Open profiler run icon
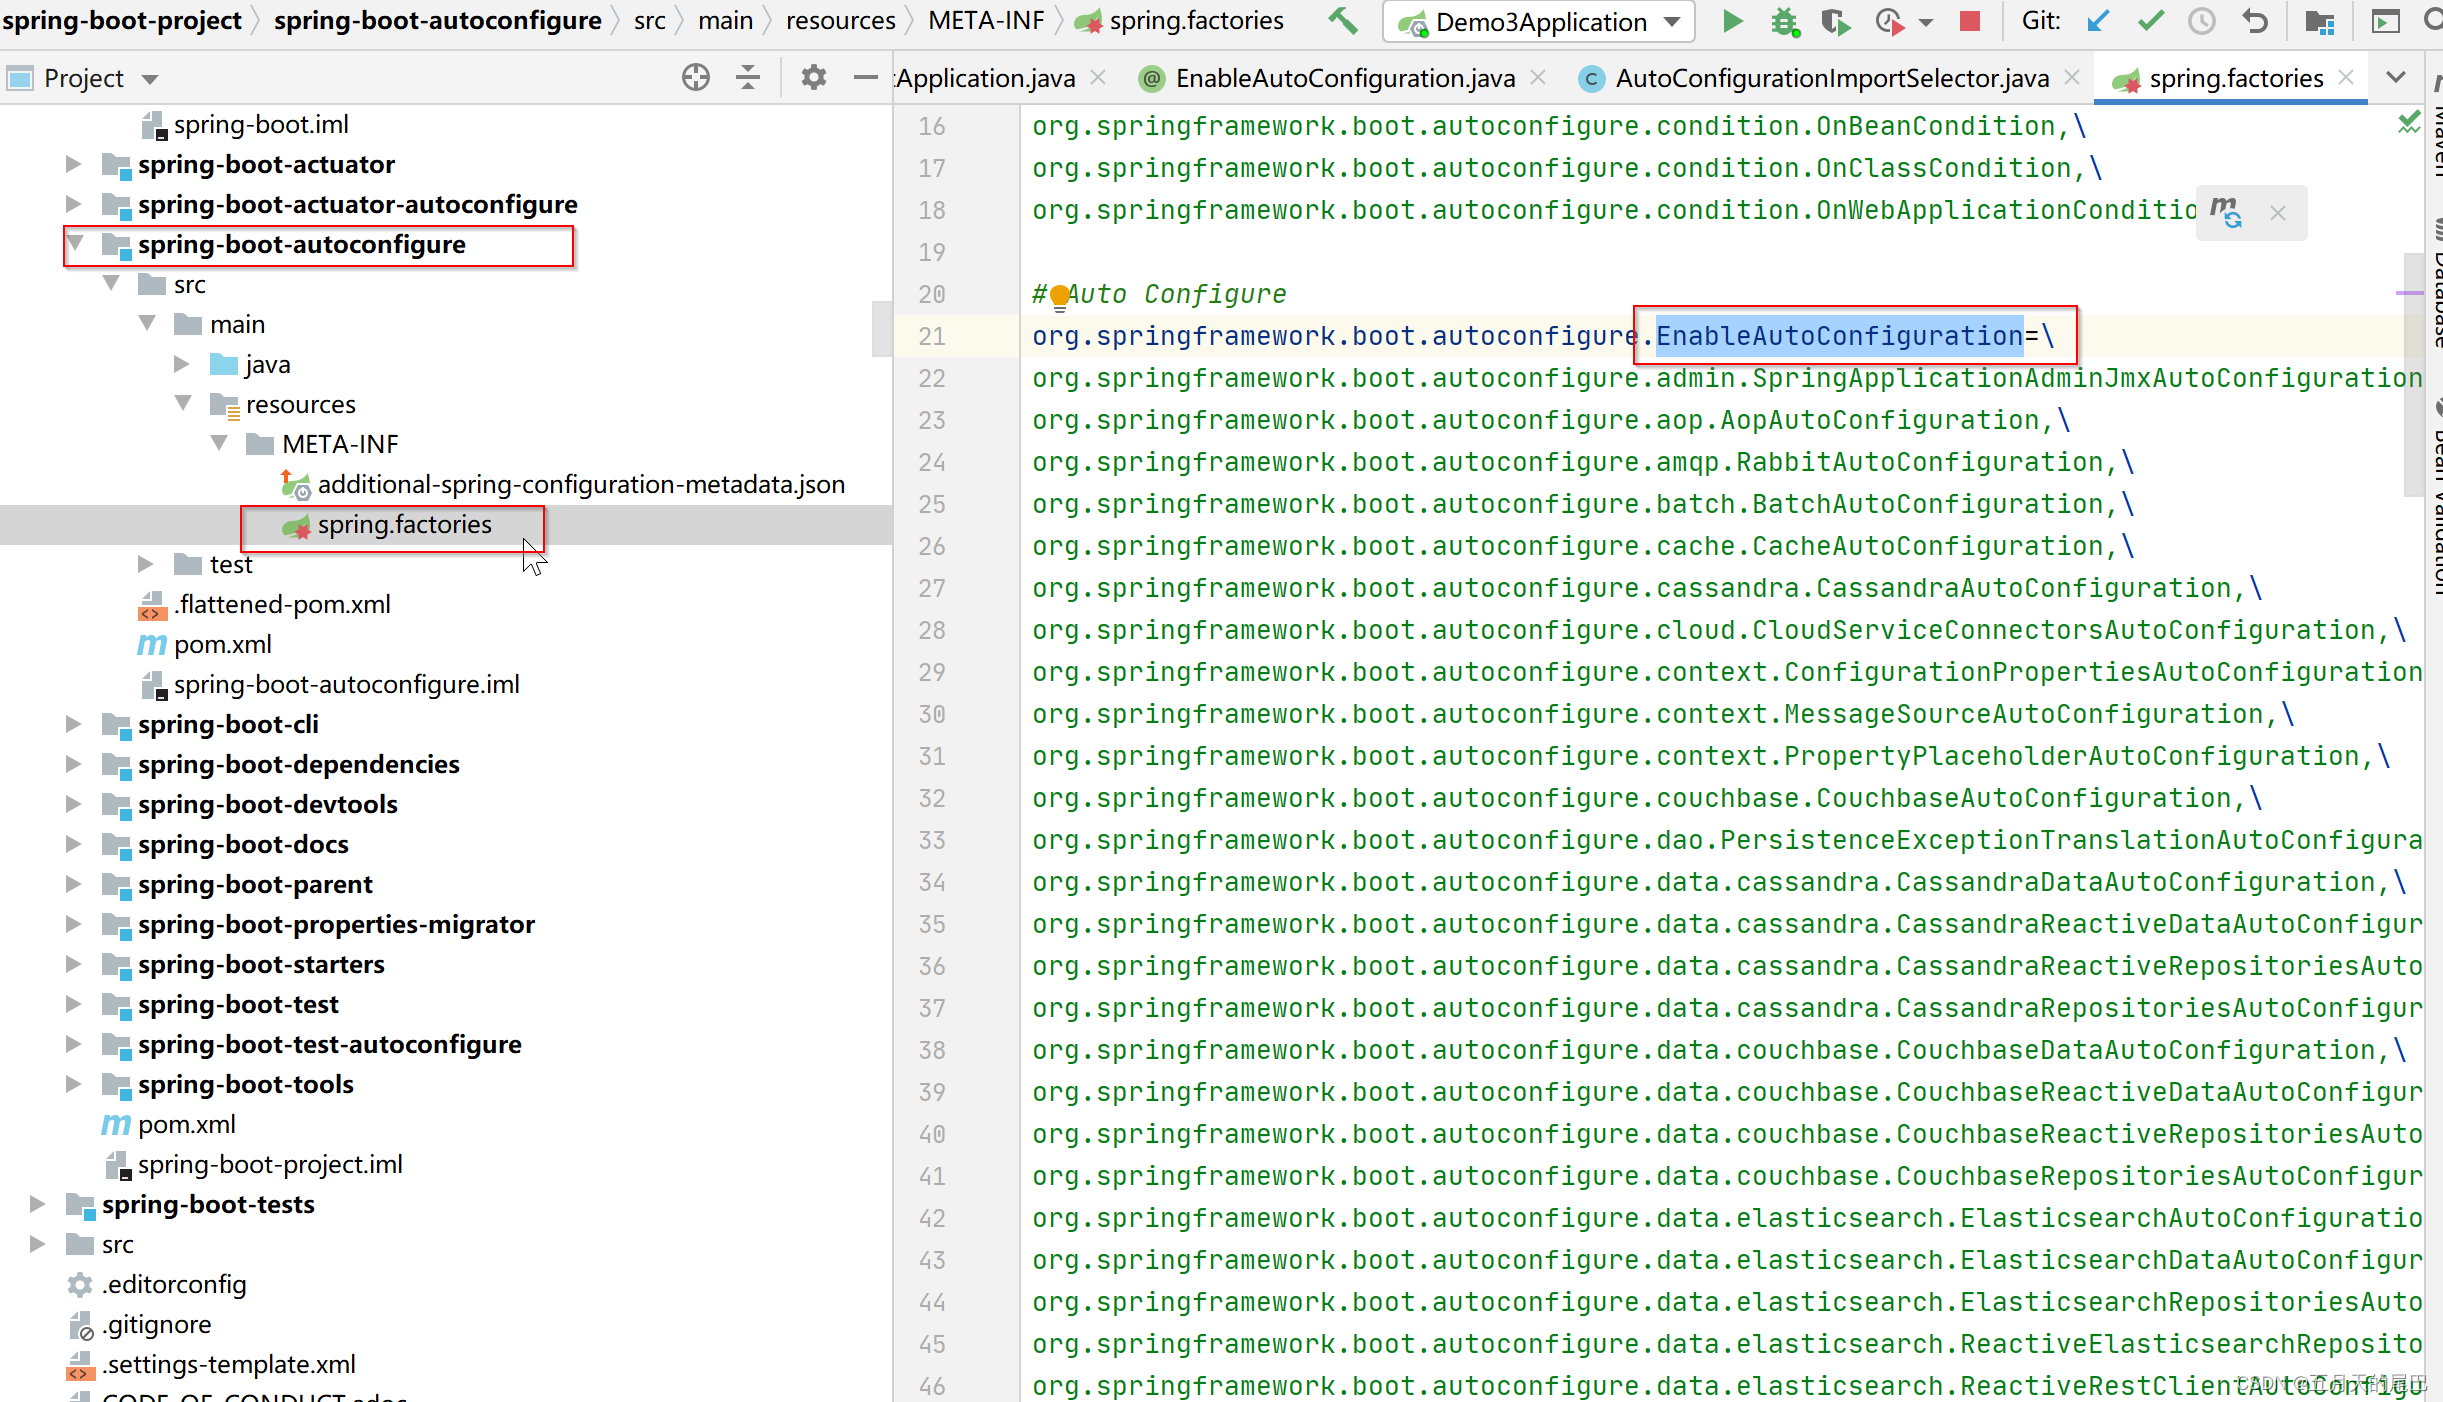Viewport: 2443px width, 1402px height. [1888, 21]
